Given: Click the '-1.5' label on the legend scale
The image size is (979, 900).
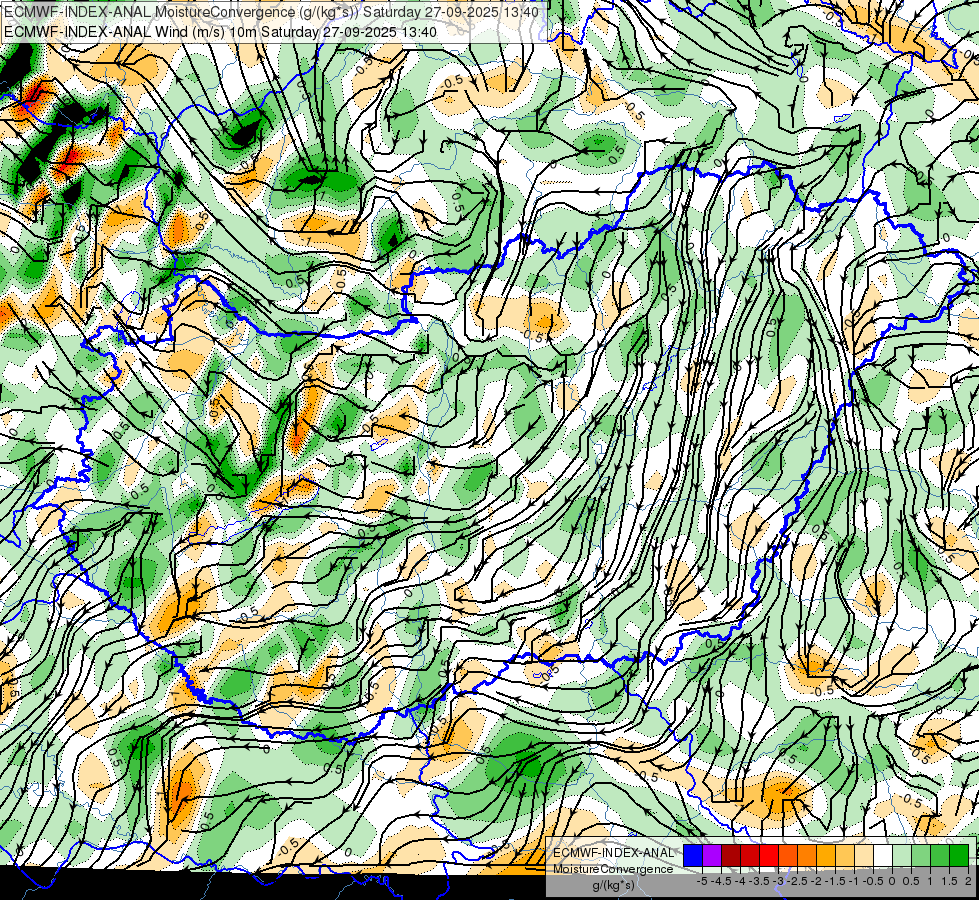Looking at the screenshot, I should (835, 881).
